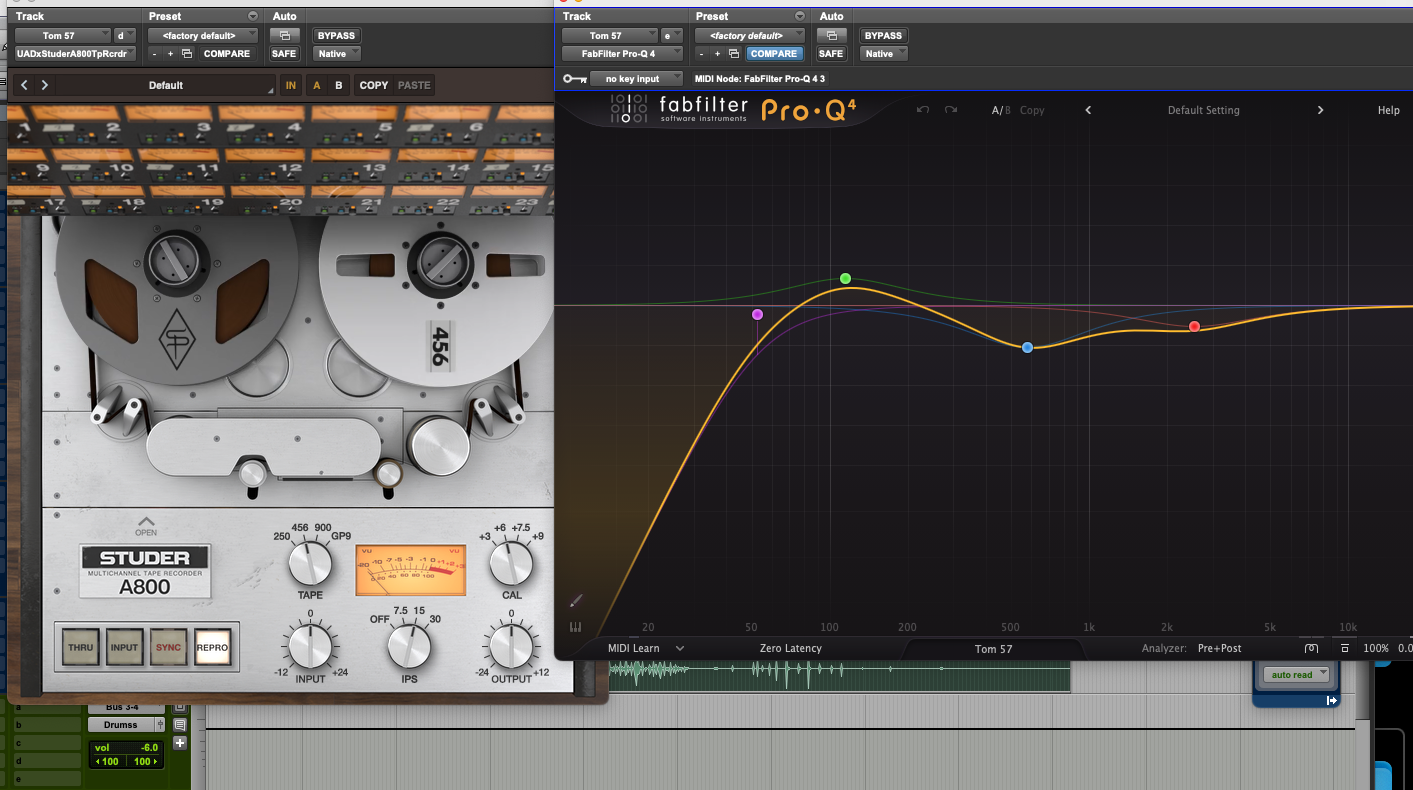Viewport: 1413px width, 790px height.
Task: Open Studer automation enable window icon
Action: (285, 36)
